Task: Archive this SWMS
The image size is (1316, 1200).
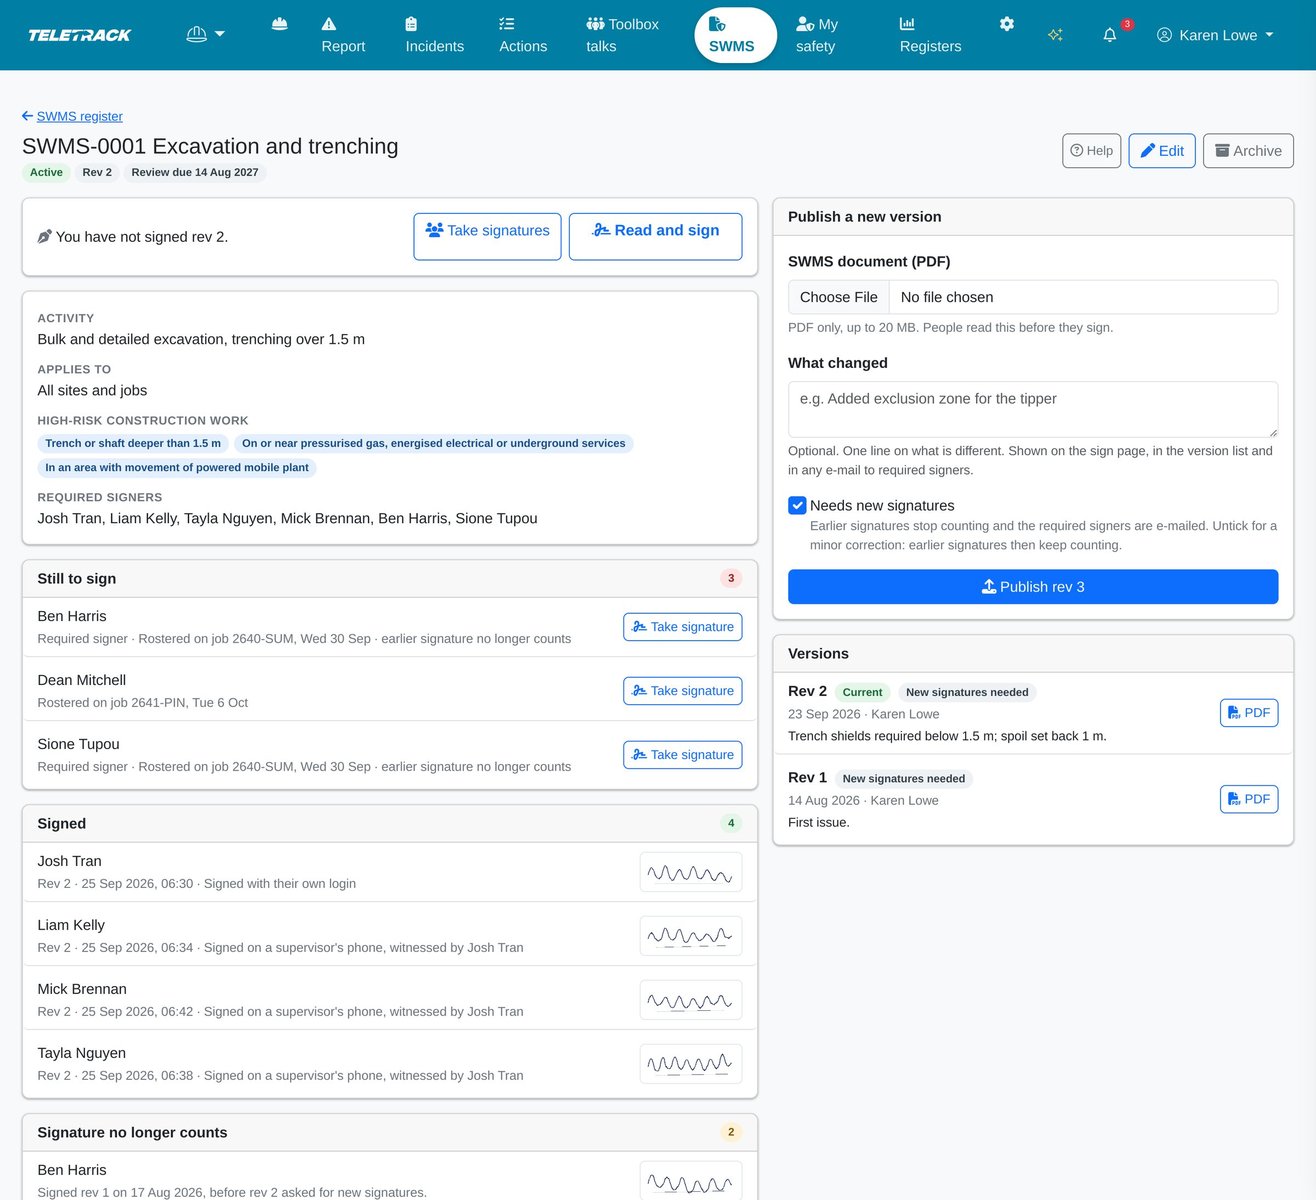Action: point(1248,151)
